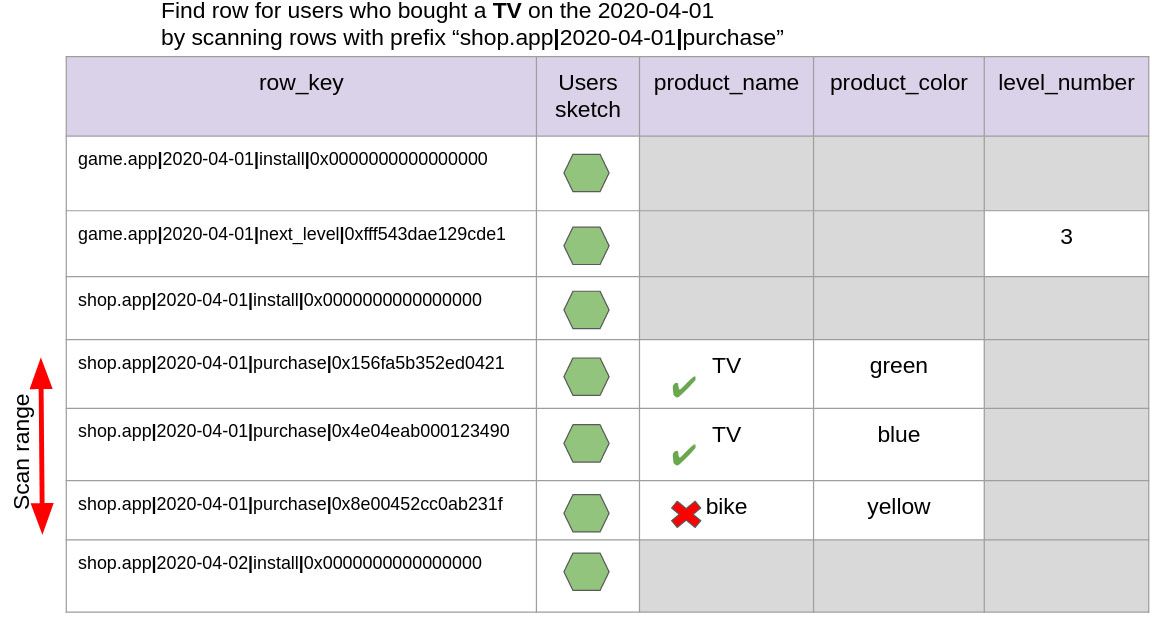
Task: Click the Users sketch column header
Action: click(588, 96)
